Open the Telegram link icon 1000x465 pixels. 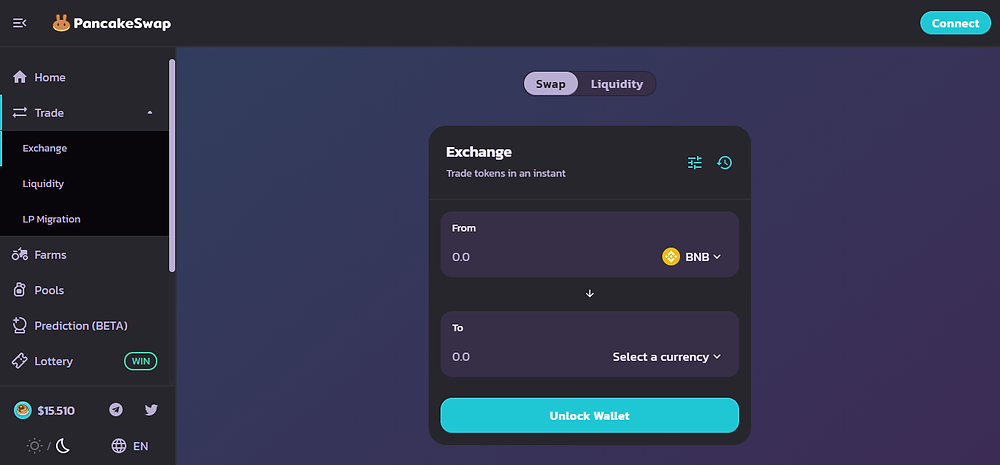coord(115,410)
